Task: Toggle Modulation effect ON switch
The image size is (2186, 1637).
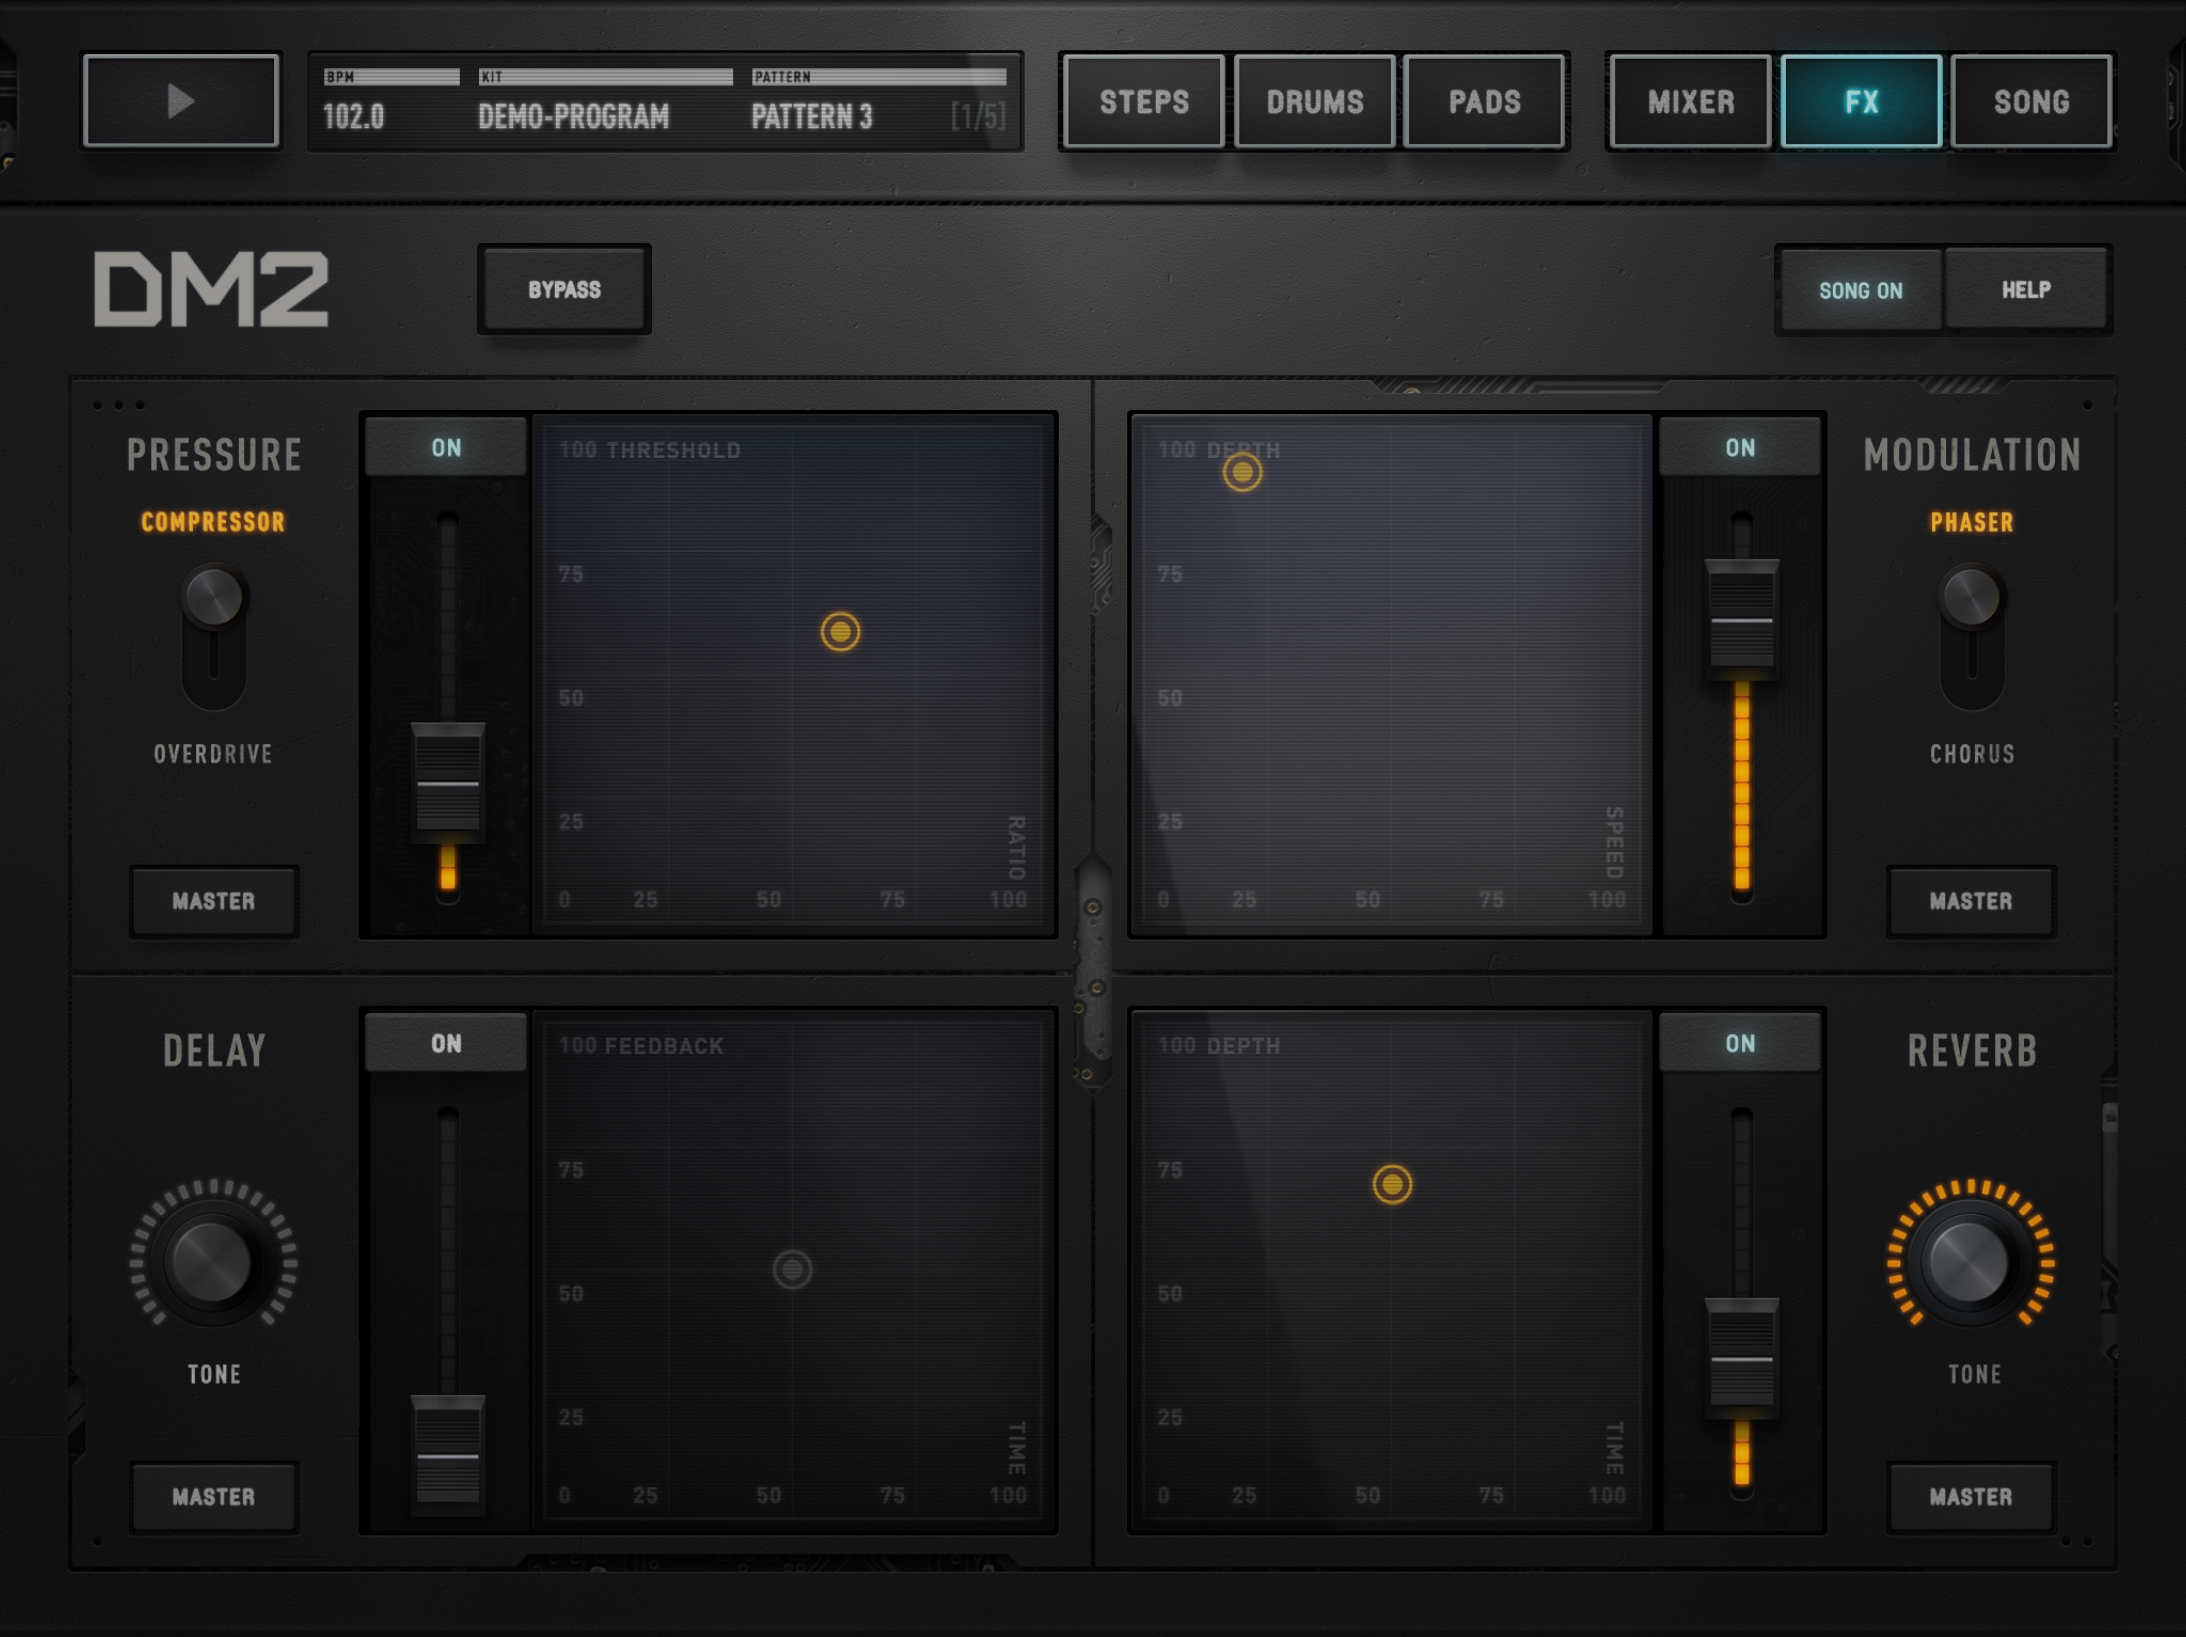Action: click(1740, 447)
